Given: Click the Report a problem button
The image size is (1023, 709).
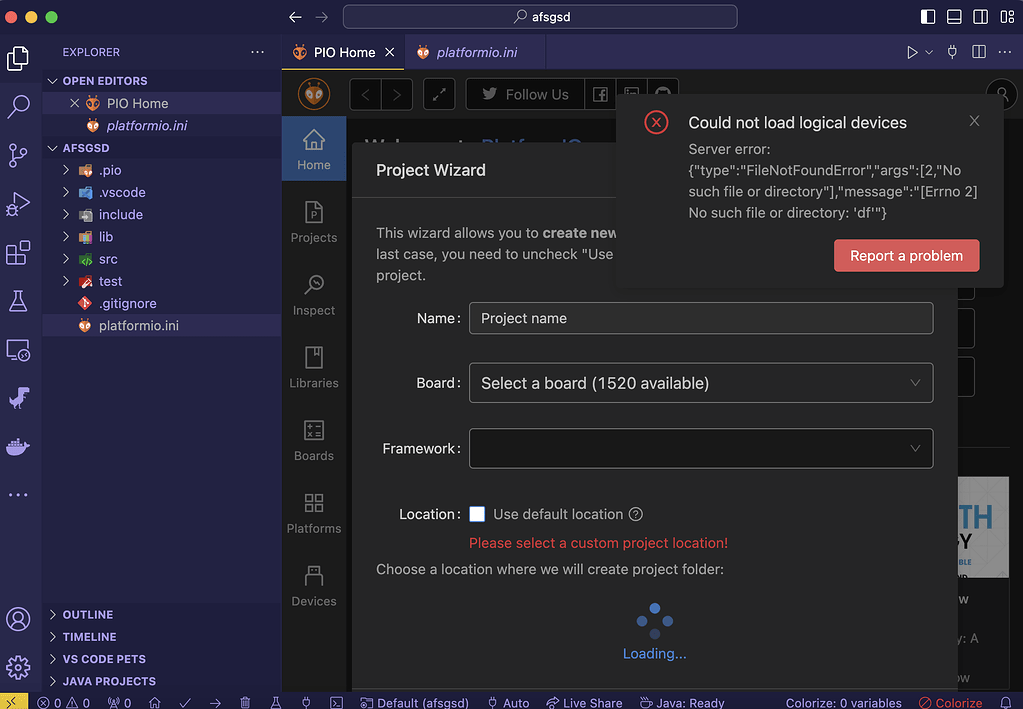Looking at the screenshot, I should pos(906,256).
